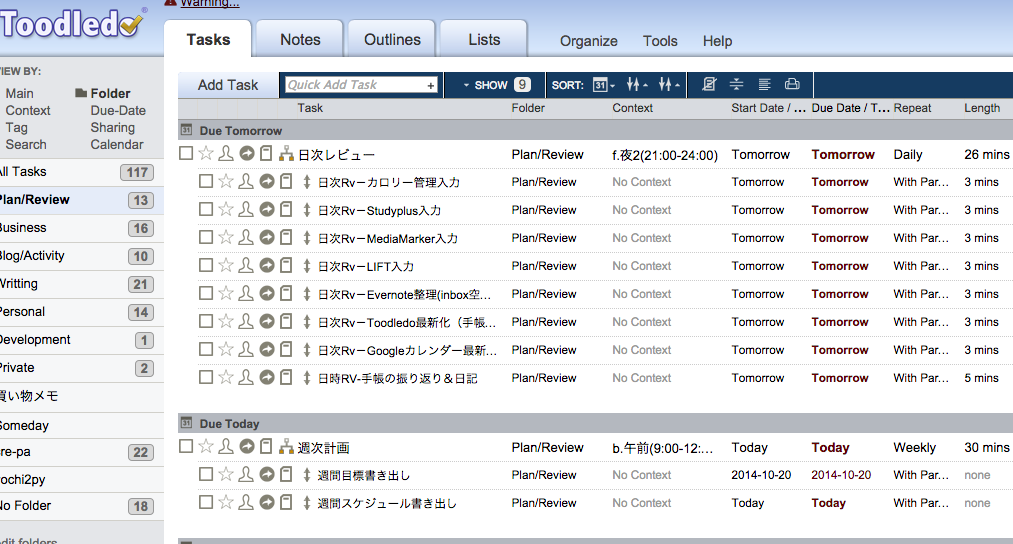1013x544 pixels.
Task: Click subtask hierarchy icon of 日次レビュー
Action: click(x=286, y=154)
